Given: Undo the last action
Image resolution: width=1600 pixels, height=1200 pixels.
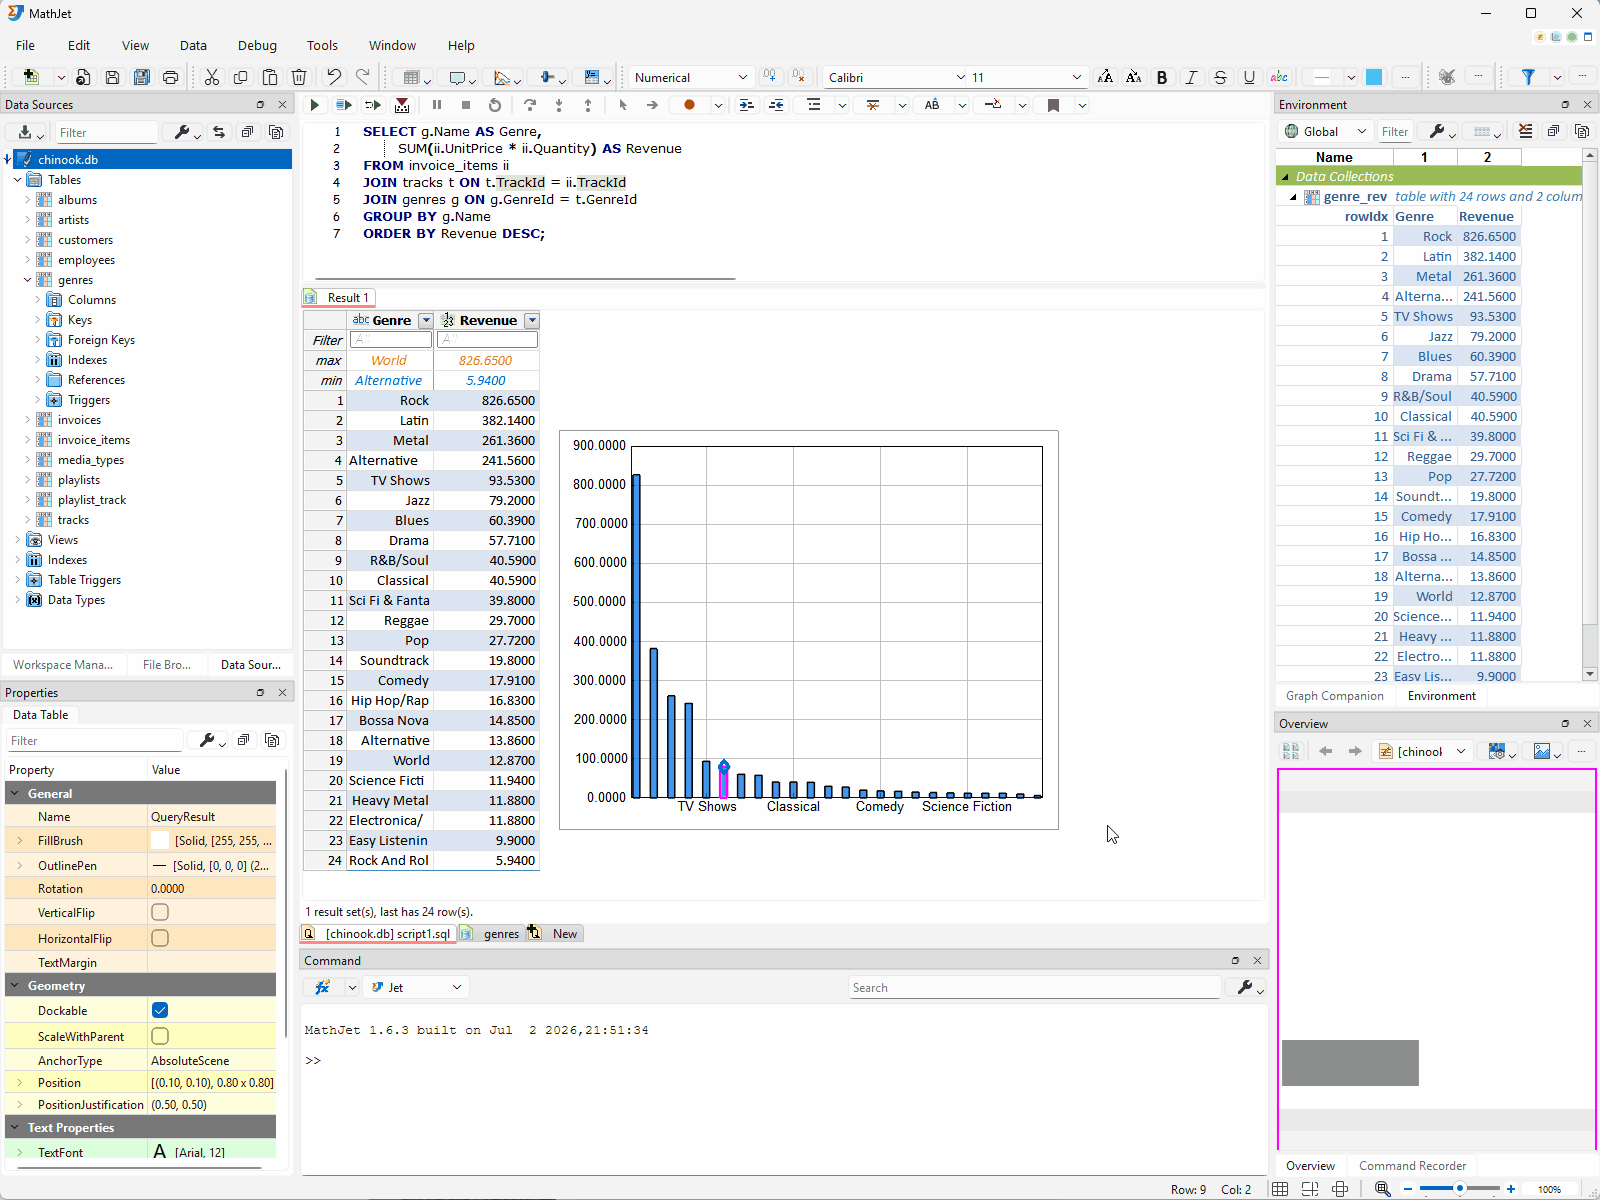Looking at the screenshot, I should [x=334, y=77].
